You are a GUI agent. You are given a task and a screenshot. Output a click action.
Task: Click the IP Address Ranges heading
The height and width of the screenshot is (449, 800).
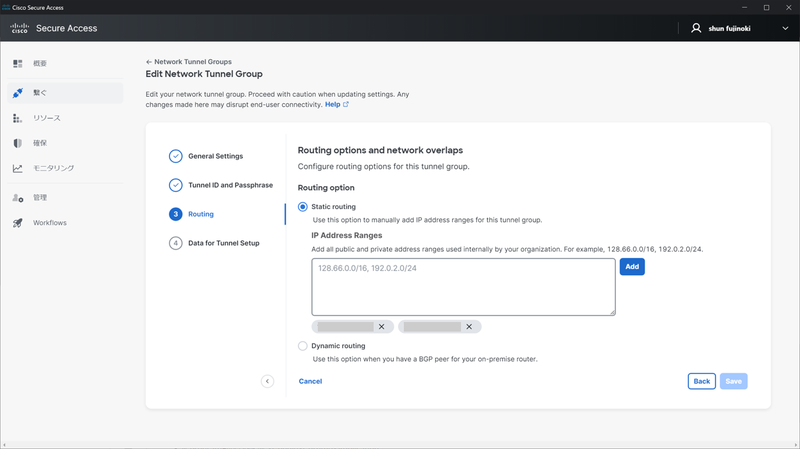pyautogui.click(x=347, y=235)
